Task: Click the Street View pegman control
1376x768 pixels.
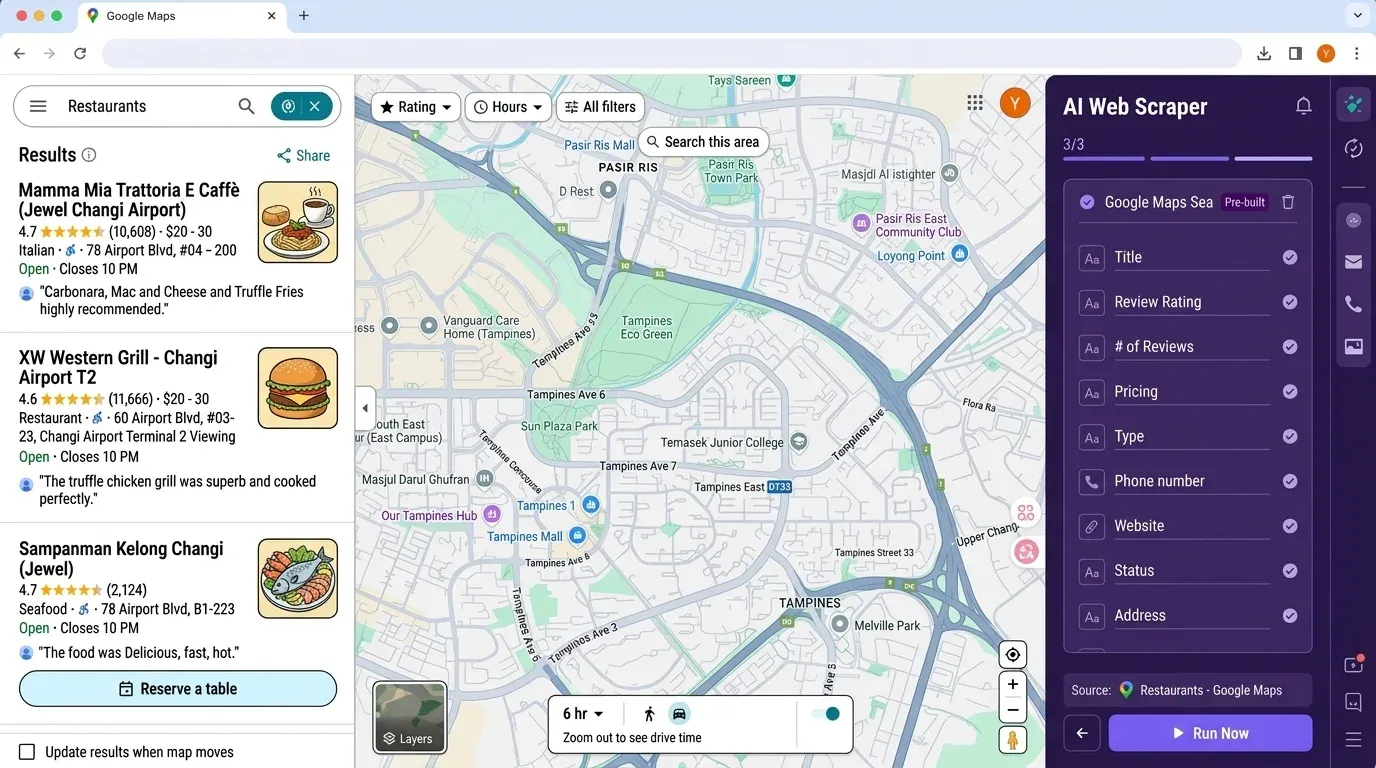Action: 1012,740
